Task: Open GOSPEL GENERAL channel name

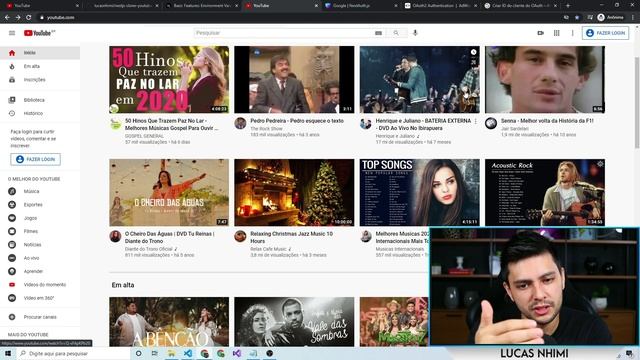Action: click(144, 136)
